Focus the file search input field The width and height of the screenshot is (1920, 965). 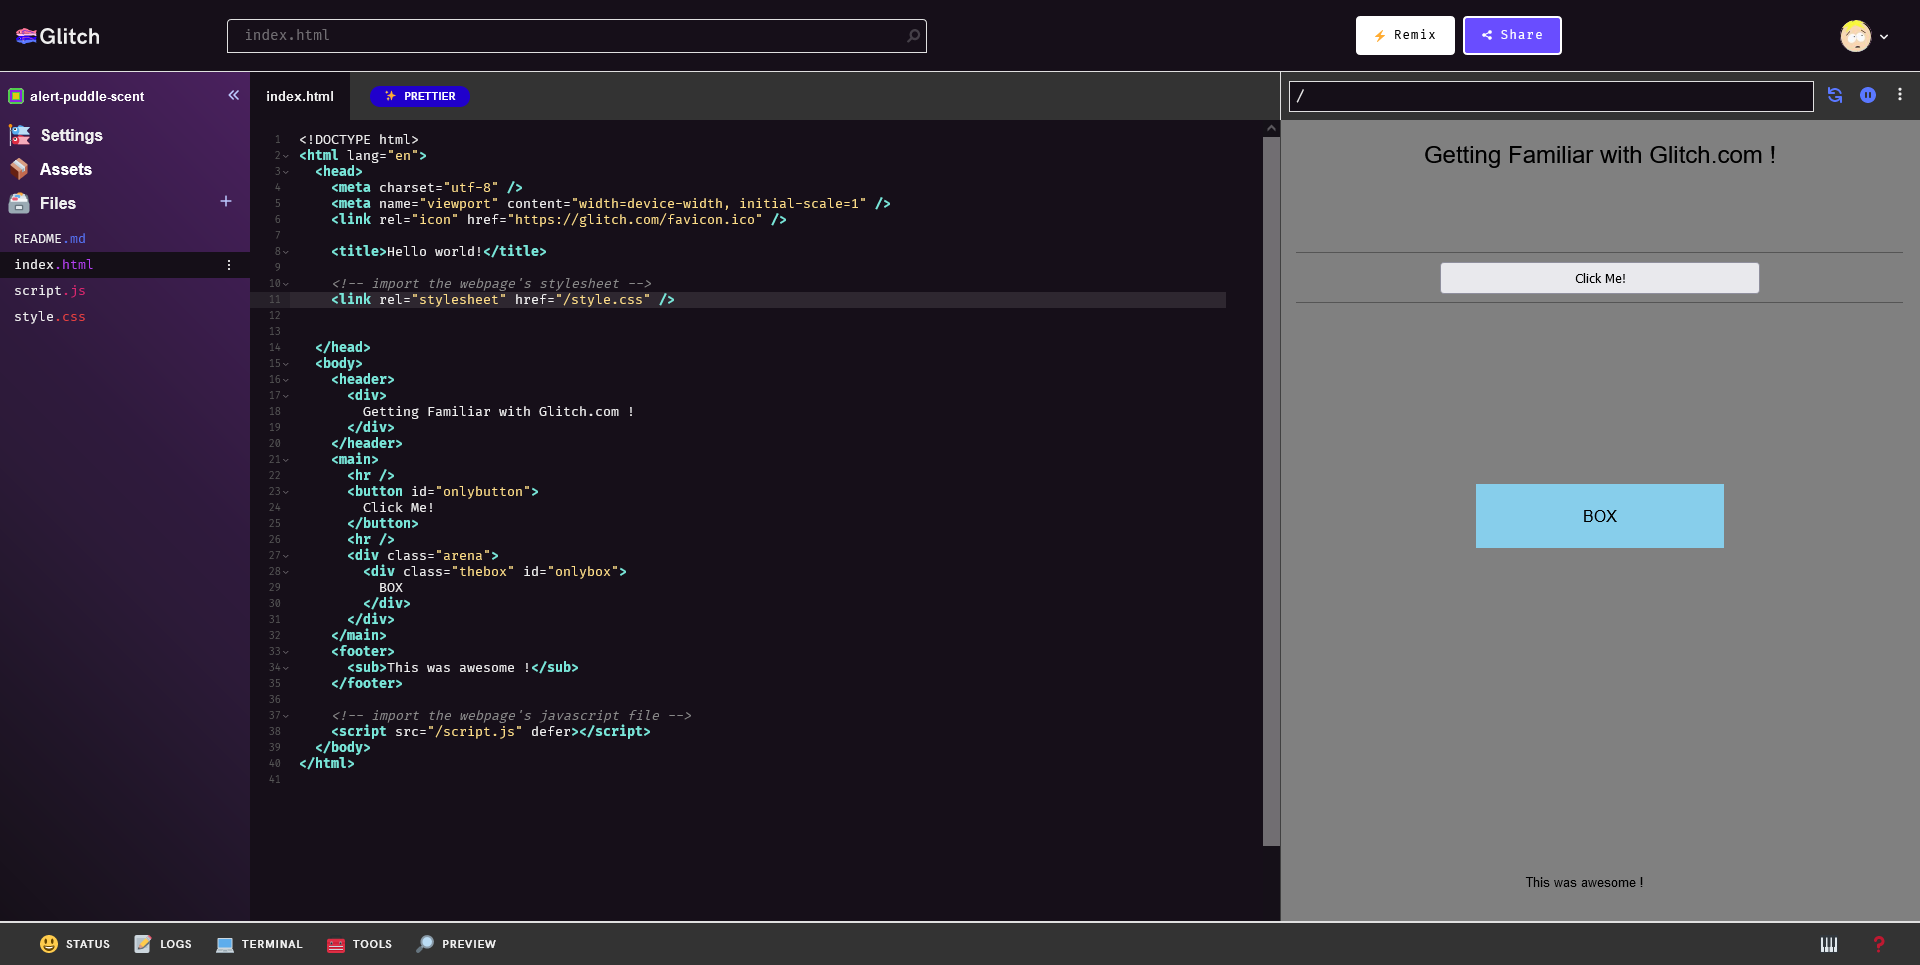(x=570, y=36)
